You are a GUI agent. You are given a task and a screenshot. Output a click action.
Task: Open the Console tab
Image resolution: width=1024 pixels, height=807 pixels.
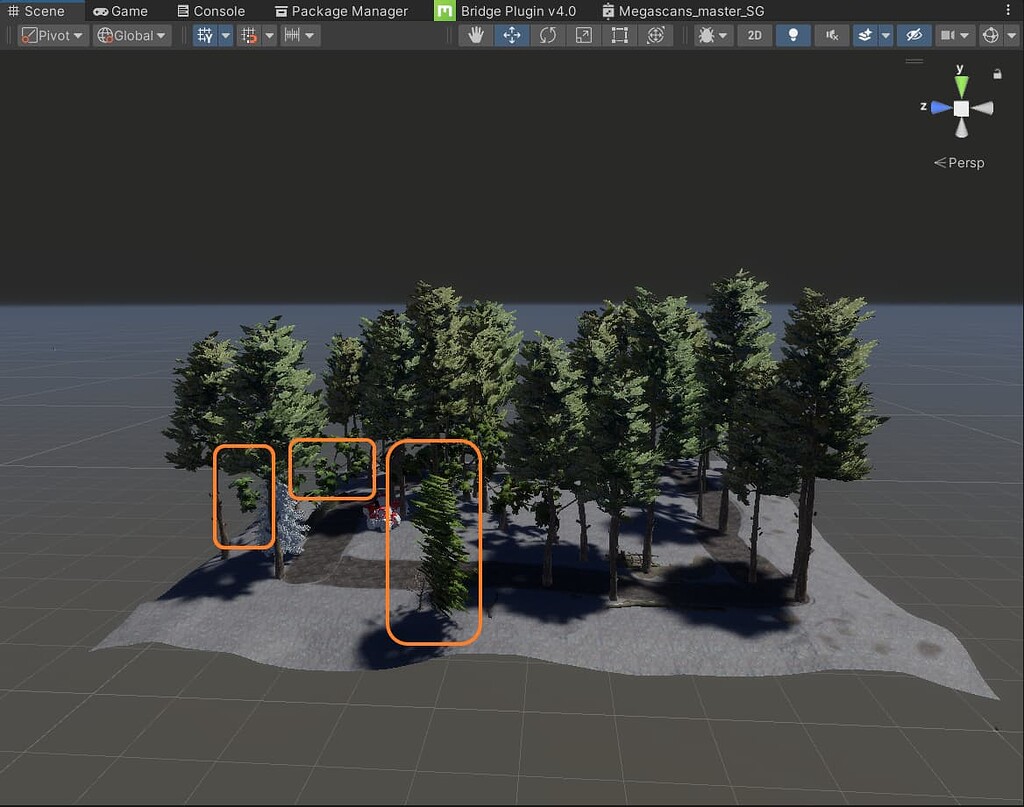[x=211, y=11]
